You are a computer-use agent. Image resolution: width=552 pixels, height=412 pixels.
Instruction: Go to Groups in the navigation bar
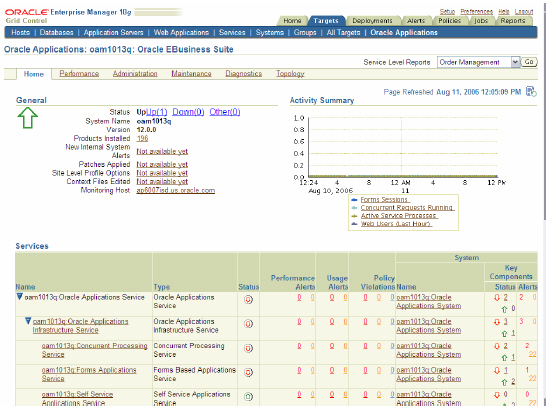pos(305,32)
